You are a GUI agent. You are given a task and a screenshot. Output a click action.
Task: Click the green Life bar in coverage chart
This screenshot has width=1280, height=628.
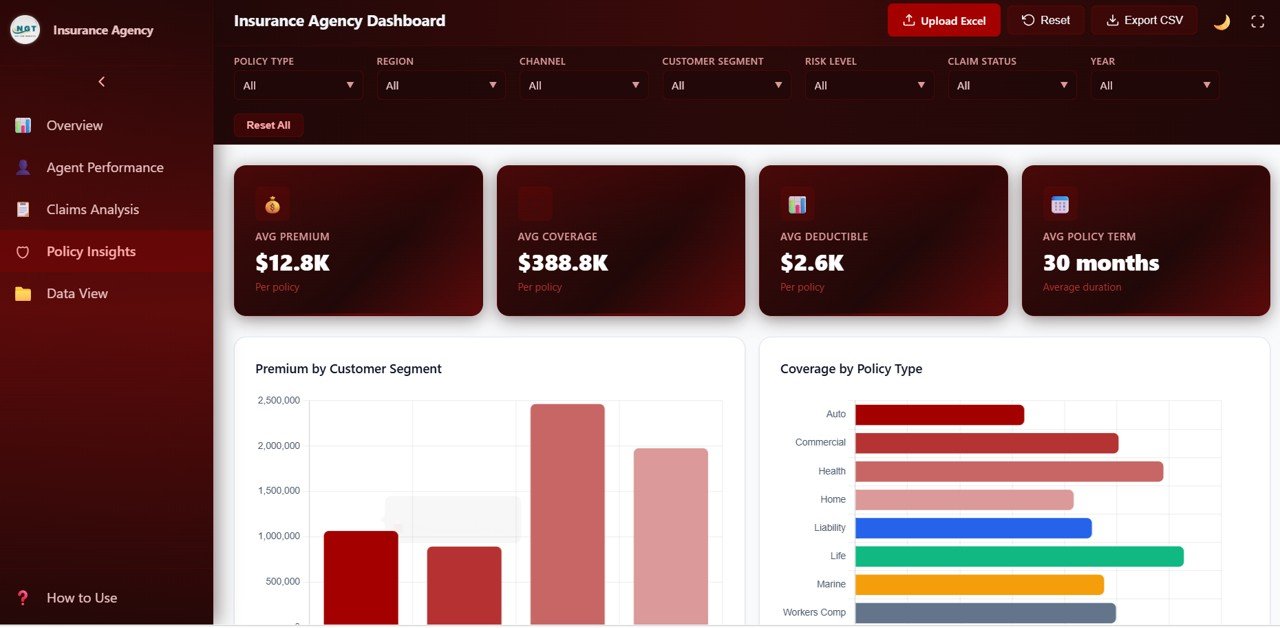tap(1019, 556)
